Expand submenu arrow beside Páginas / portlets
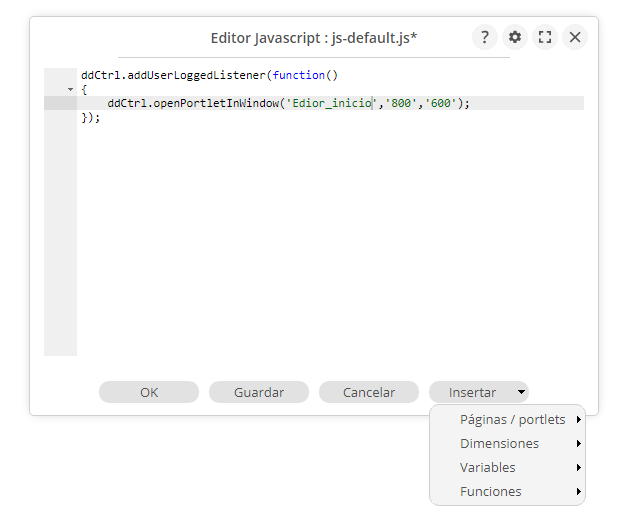Image resolution: width=633 pixels, height=526 pixels. click(579, 419)
